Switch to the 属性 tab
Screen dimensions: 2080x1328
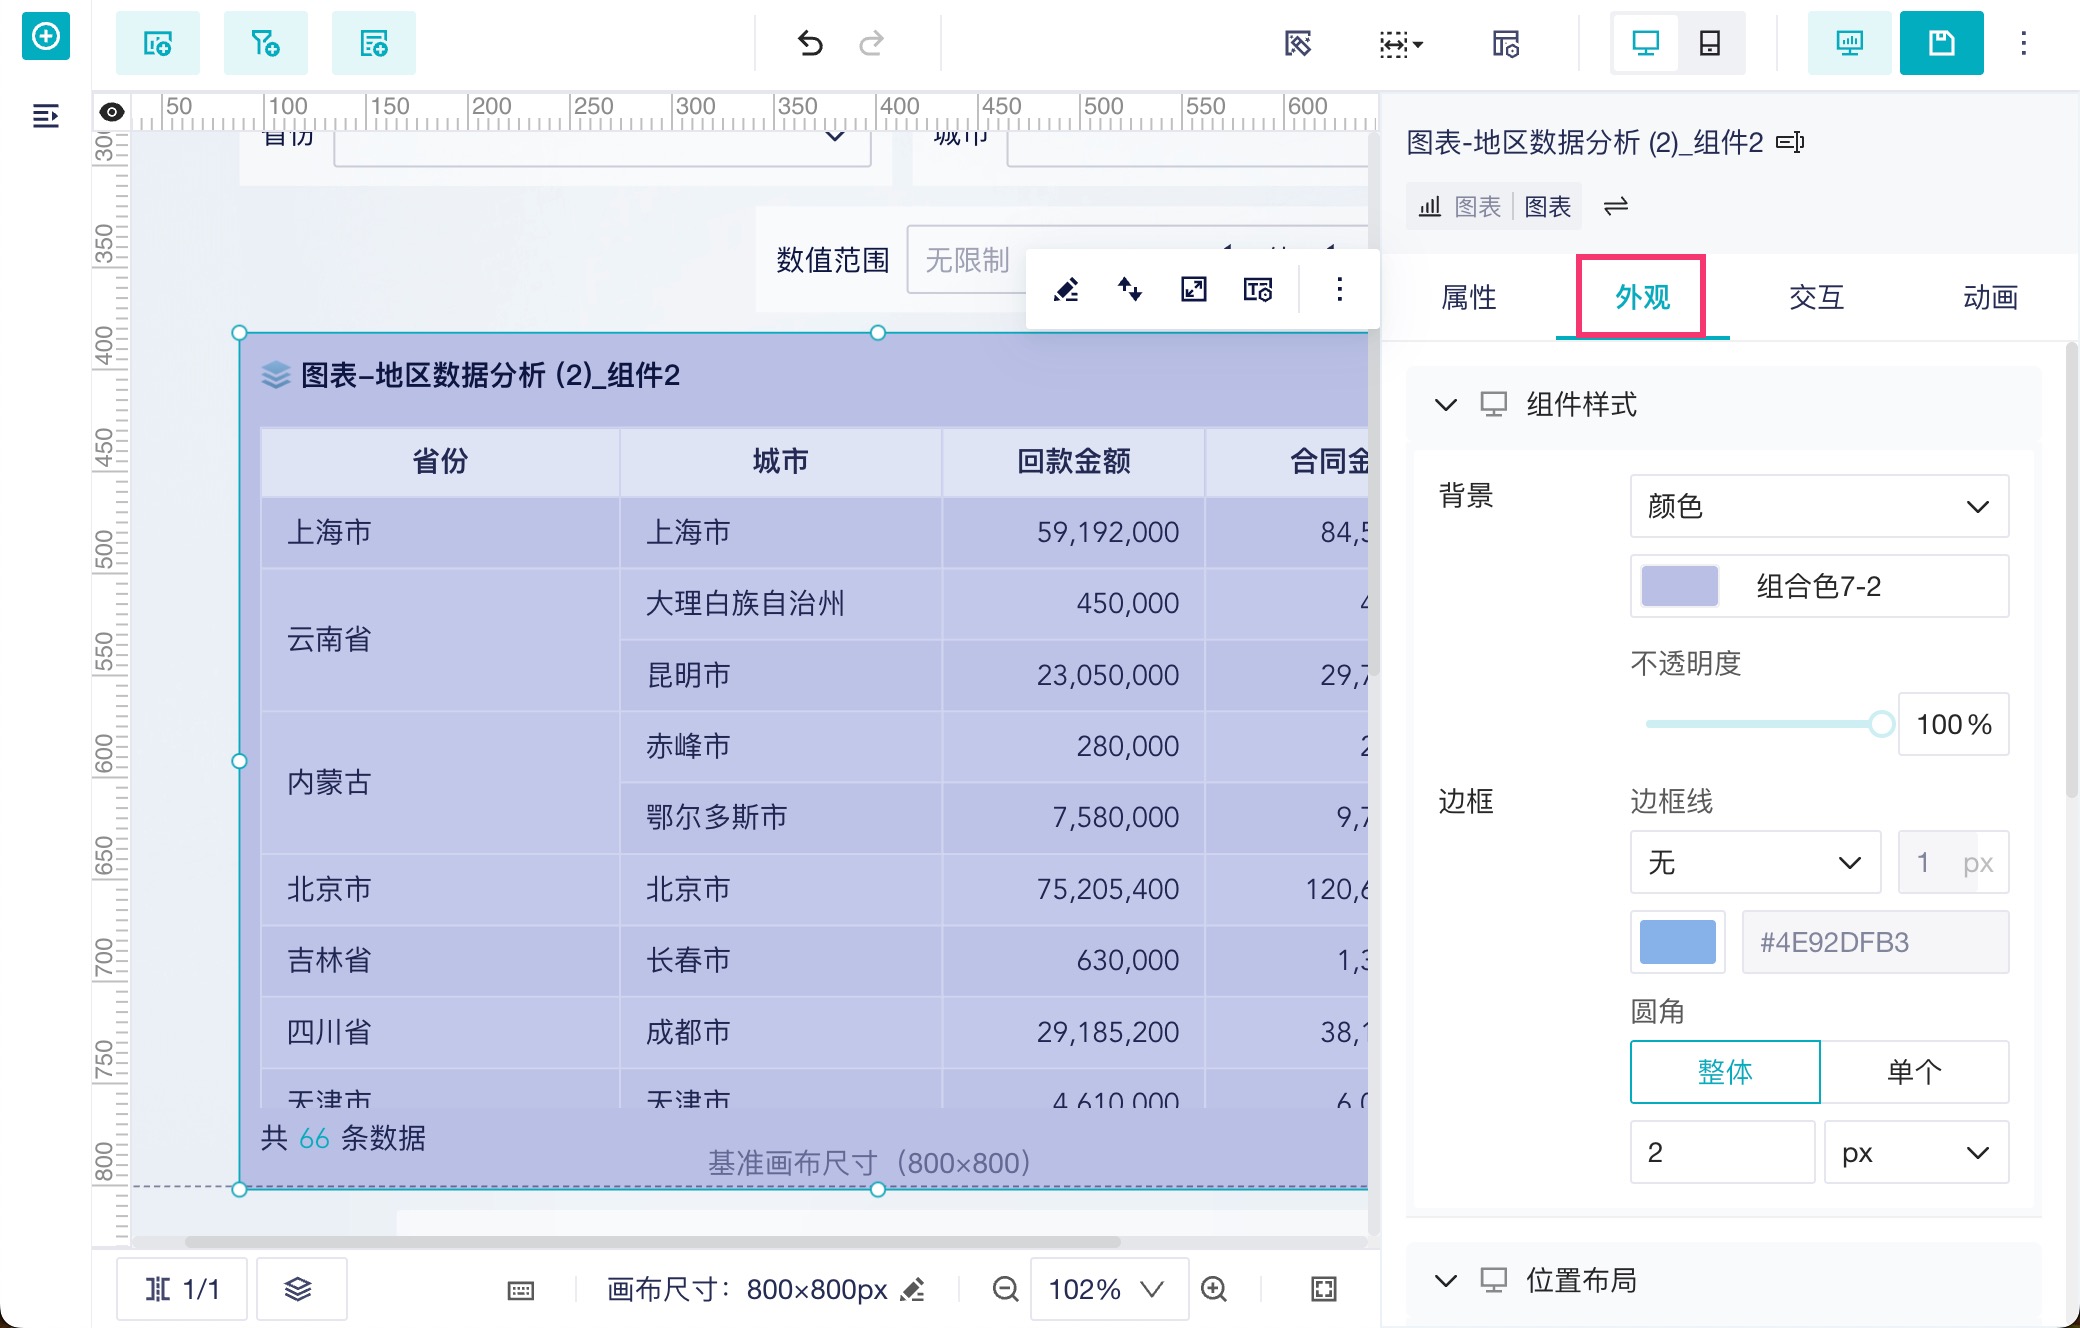pos(1468,297)
